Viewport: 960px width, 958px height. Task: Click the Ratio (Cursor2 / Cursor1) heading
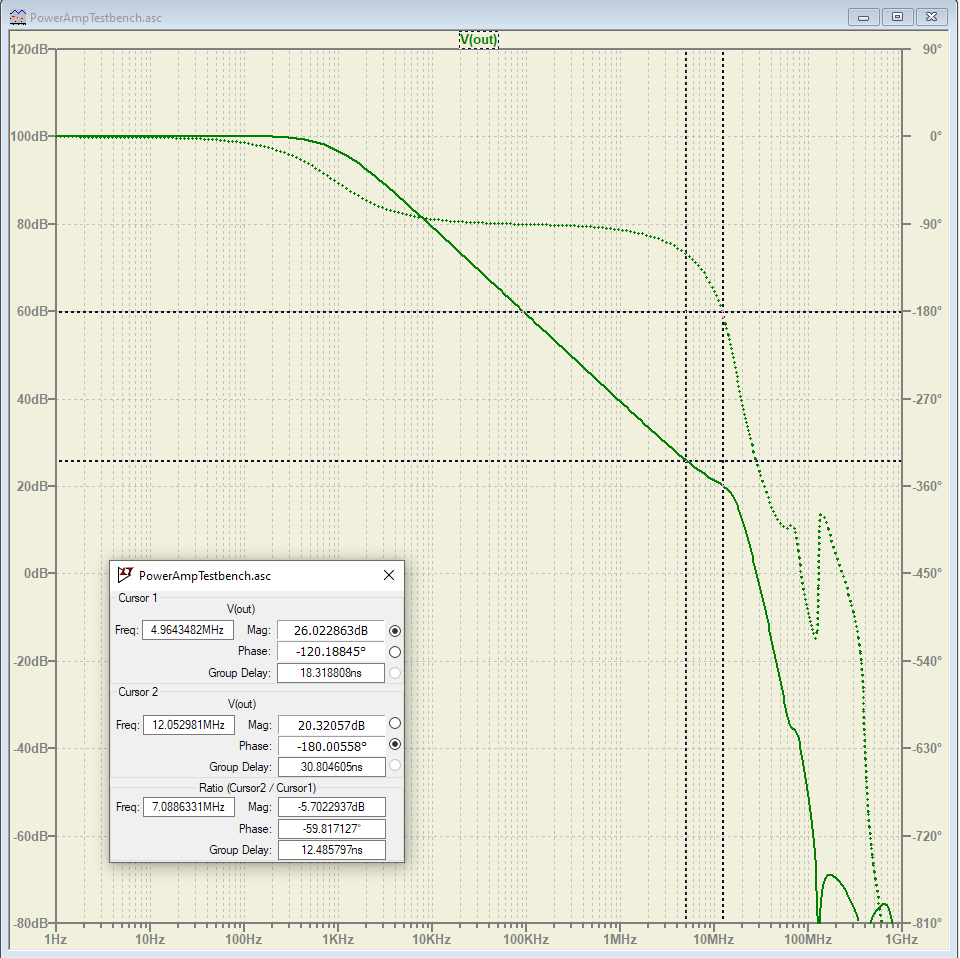click(257, 788)
